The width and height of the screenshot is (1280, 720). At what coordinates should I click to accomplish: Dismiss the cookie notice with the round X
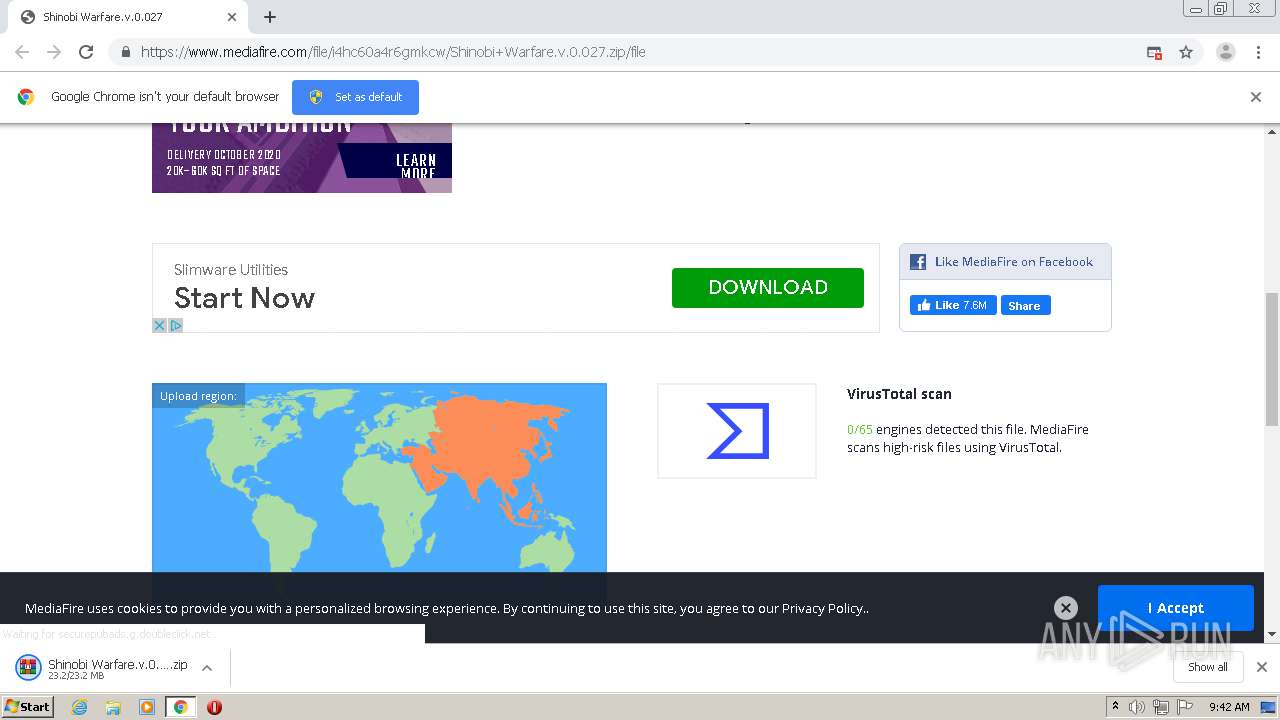1066,608
